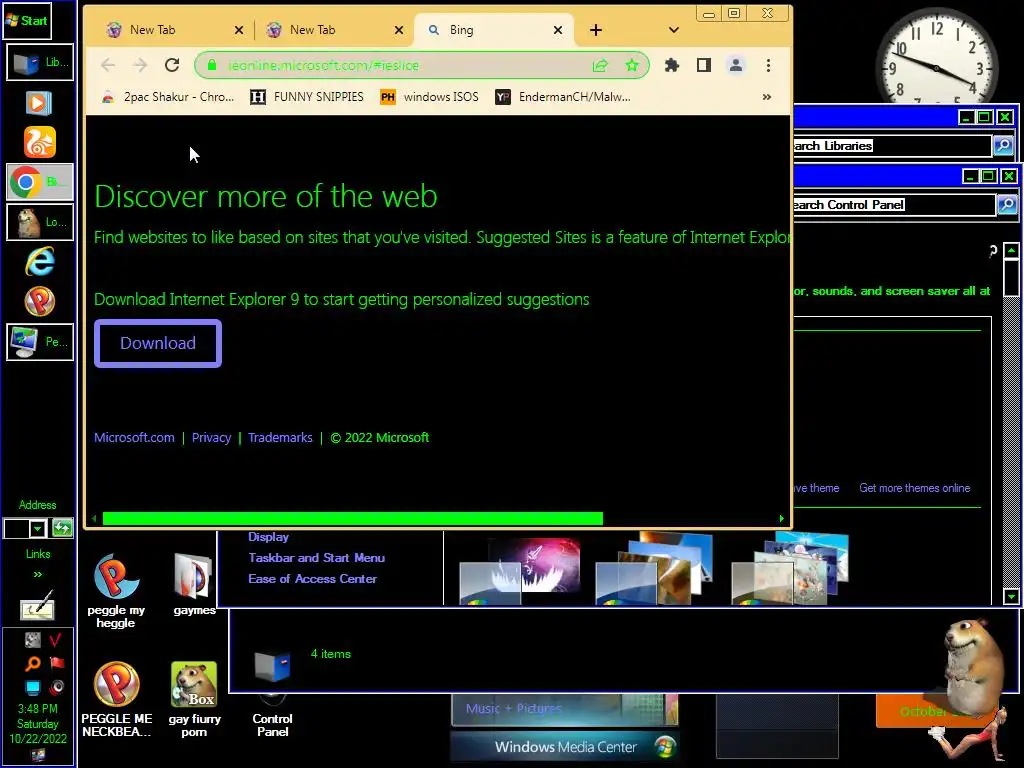Open the 2pac Shakur bookmark
The height and width of the screenshot is (768, 1024).
(x=168, y=97)
